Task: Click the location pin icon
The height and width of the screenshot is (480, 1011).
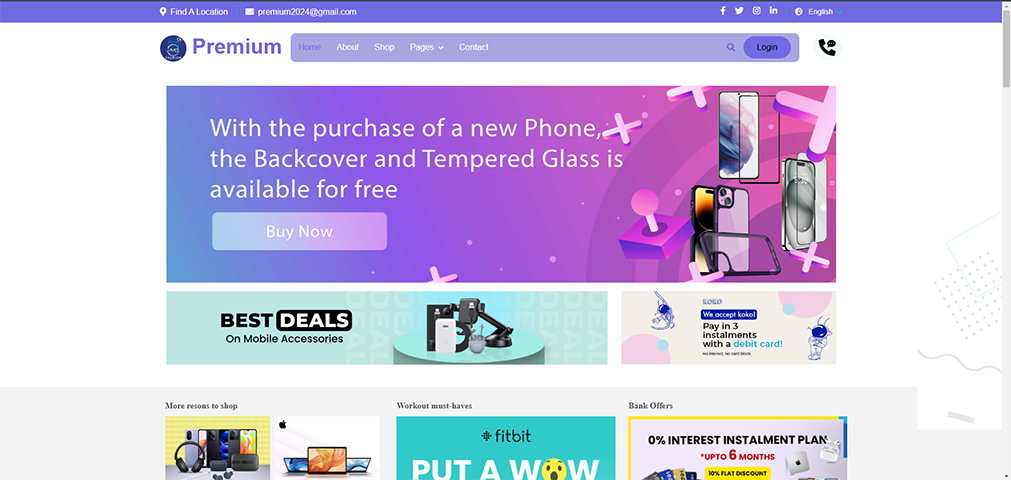Action: click(163, 12)
